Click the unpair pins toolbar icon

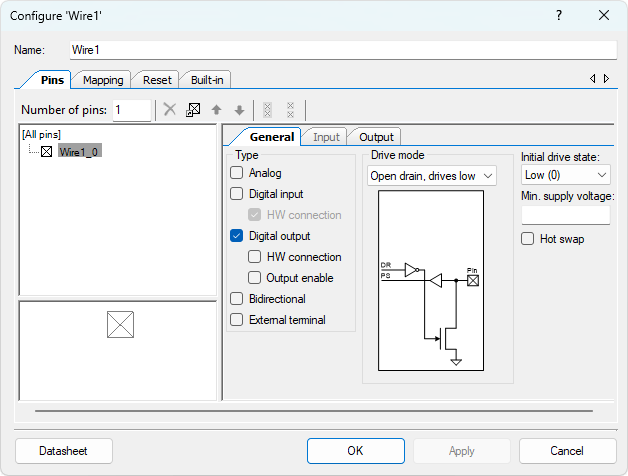click(x=290, y=110)
